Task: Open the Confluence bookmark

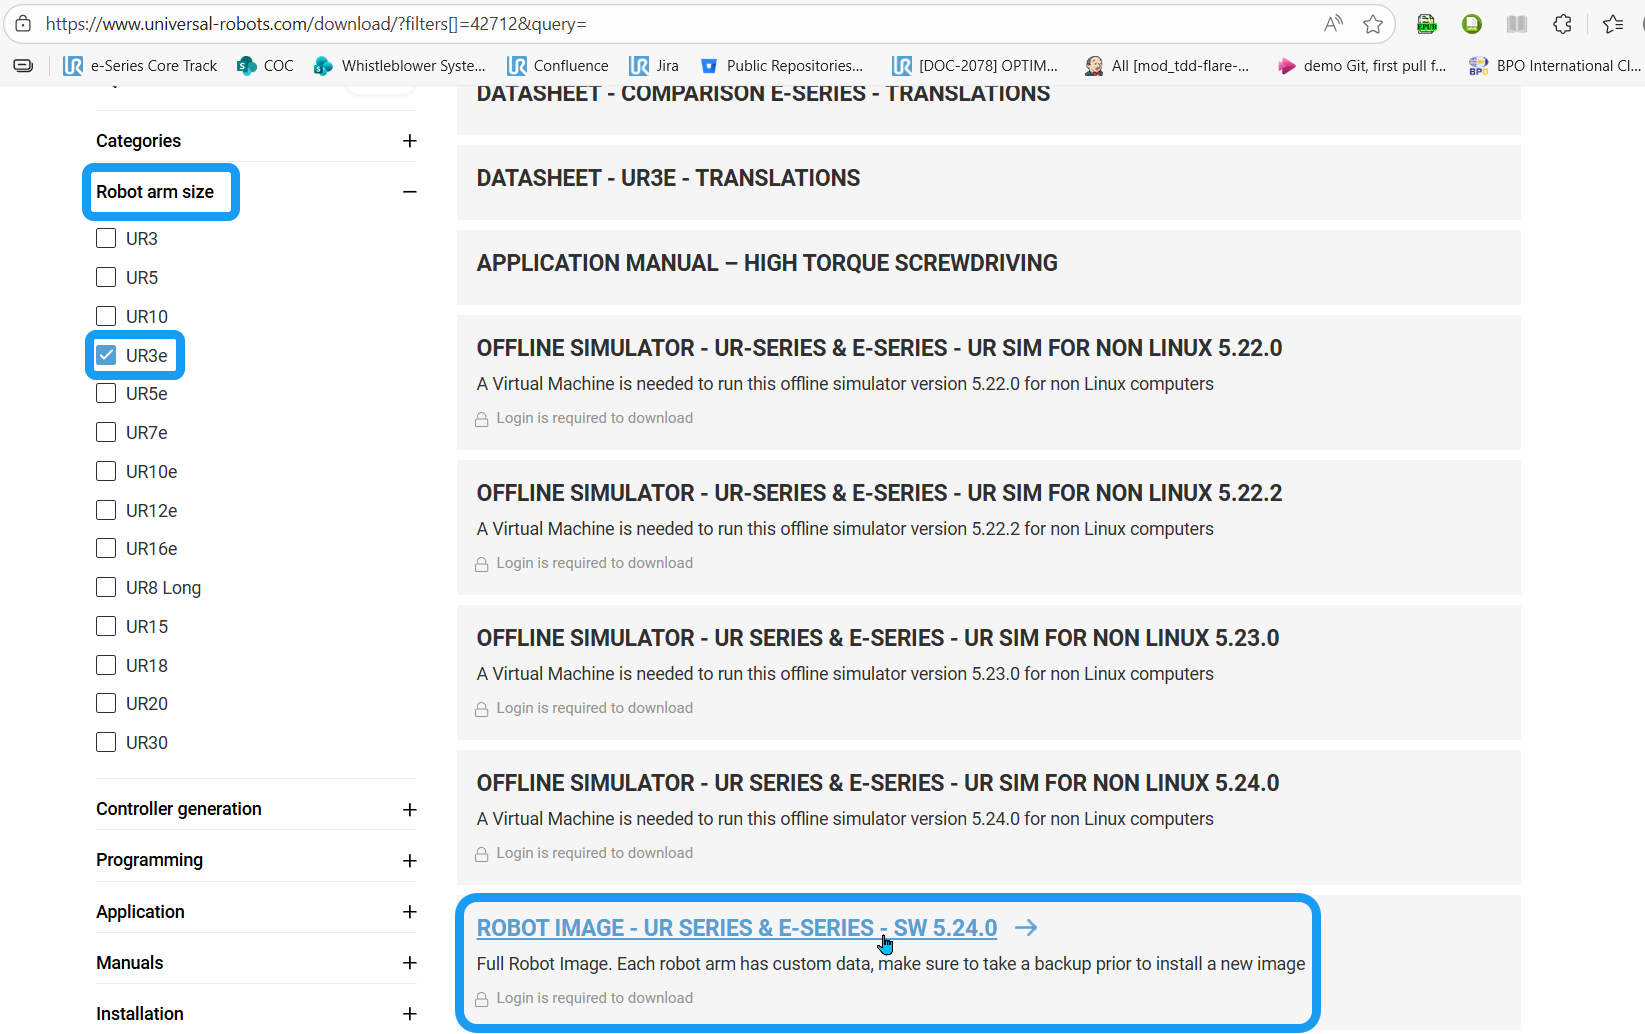Action: (558, 66)
